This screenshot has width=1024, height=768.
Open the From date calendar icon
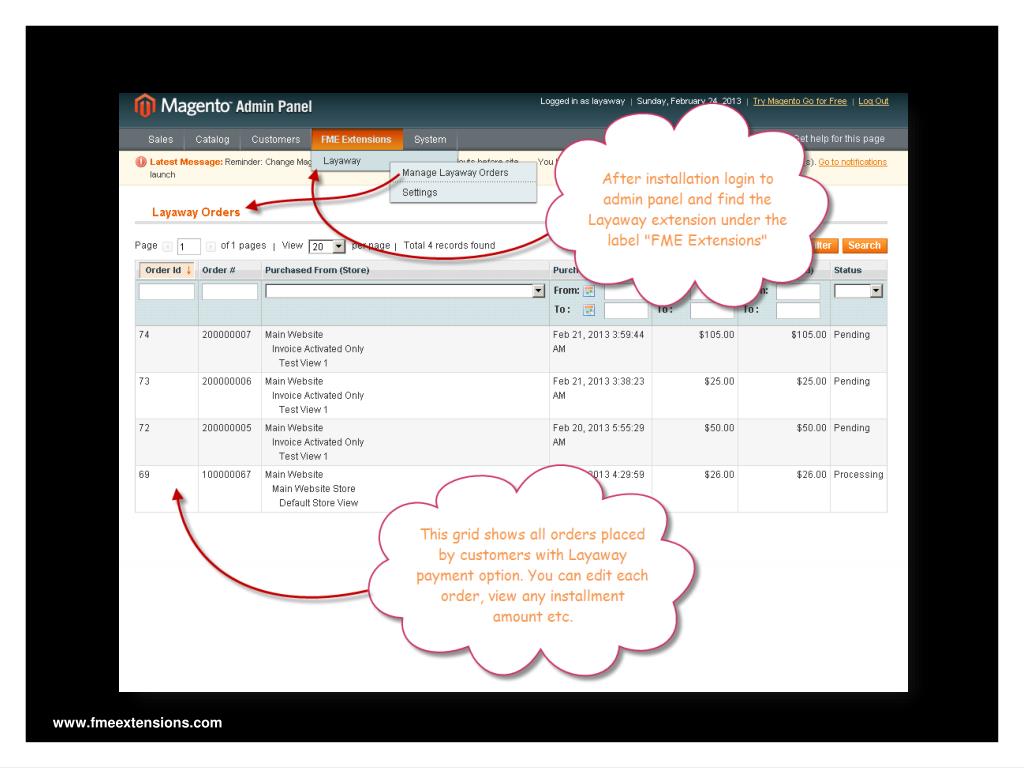tap(589, 291)
